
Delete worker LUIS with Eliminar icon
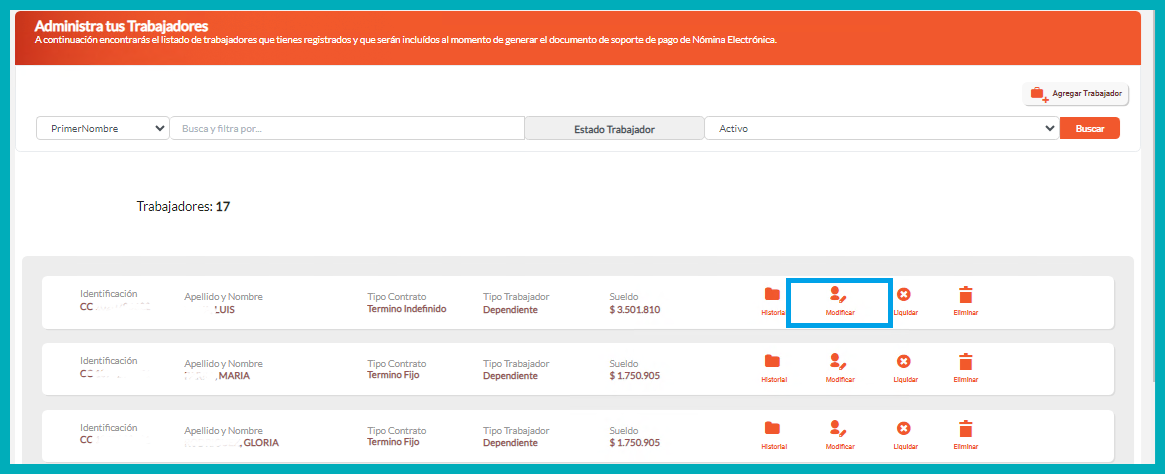(965, 295)
